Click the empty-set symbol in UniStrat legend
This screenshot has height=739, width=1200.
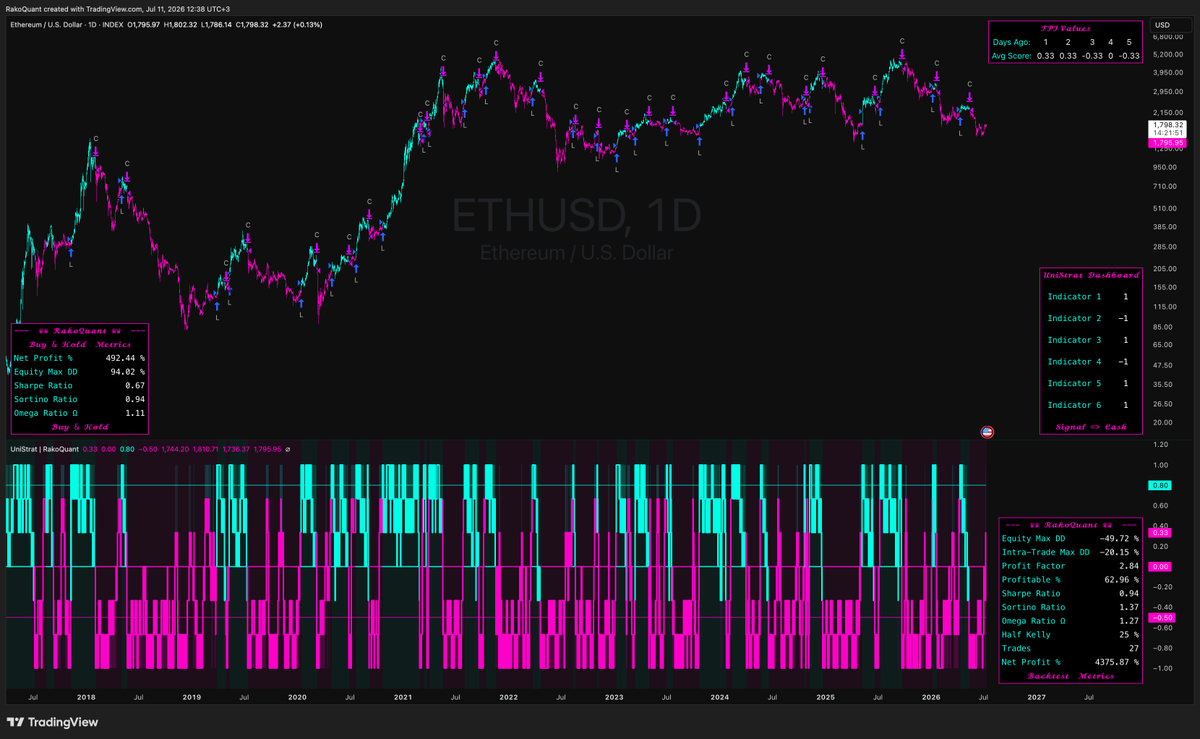(287, 450)
